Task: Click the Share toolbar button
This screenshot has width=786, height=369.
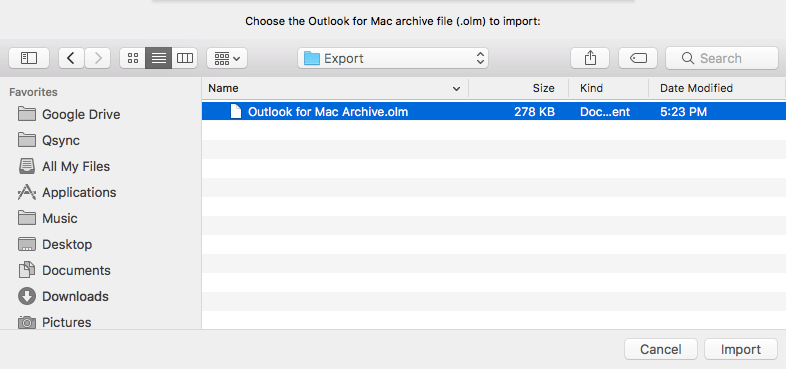Action: click(590, 58)
